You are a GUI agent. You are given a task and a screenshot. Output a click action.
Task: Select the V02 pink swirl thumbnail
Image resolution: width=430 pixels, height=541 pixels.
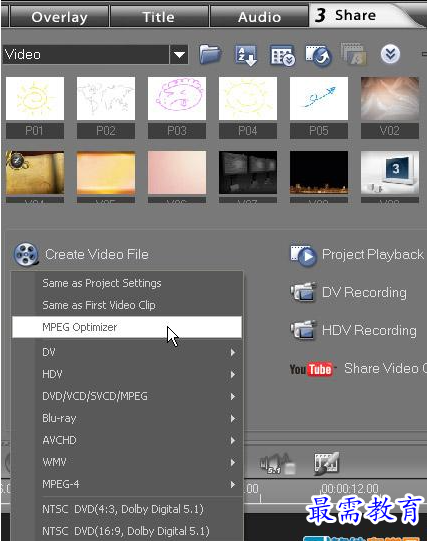(390, 98)
